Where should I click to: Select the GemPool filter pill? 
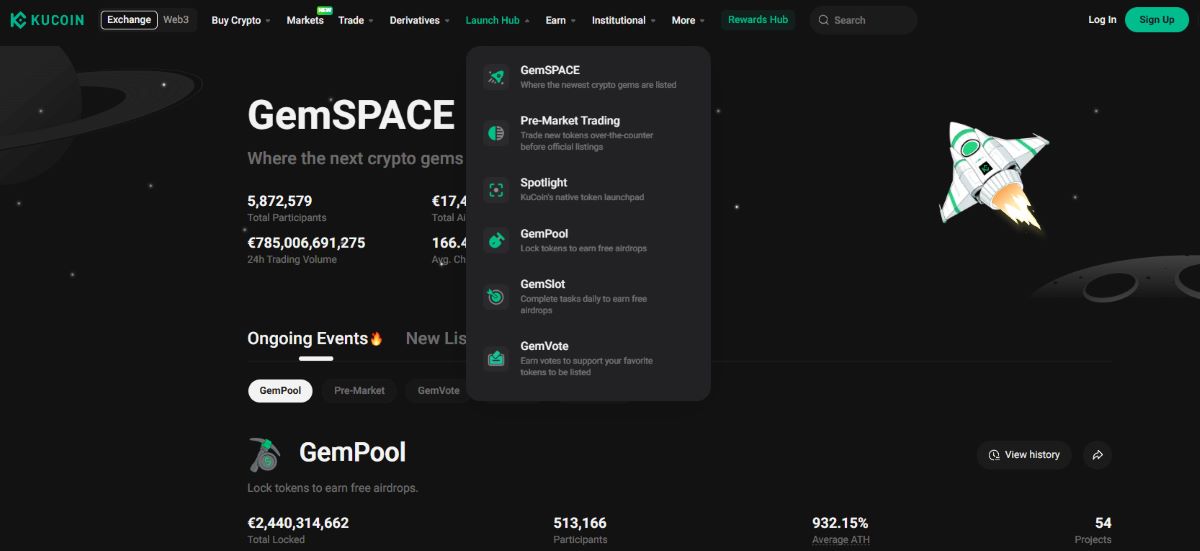(280, 390)
